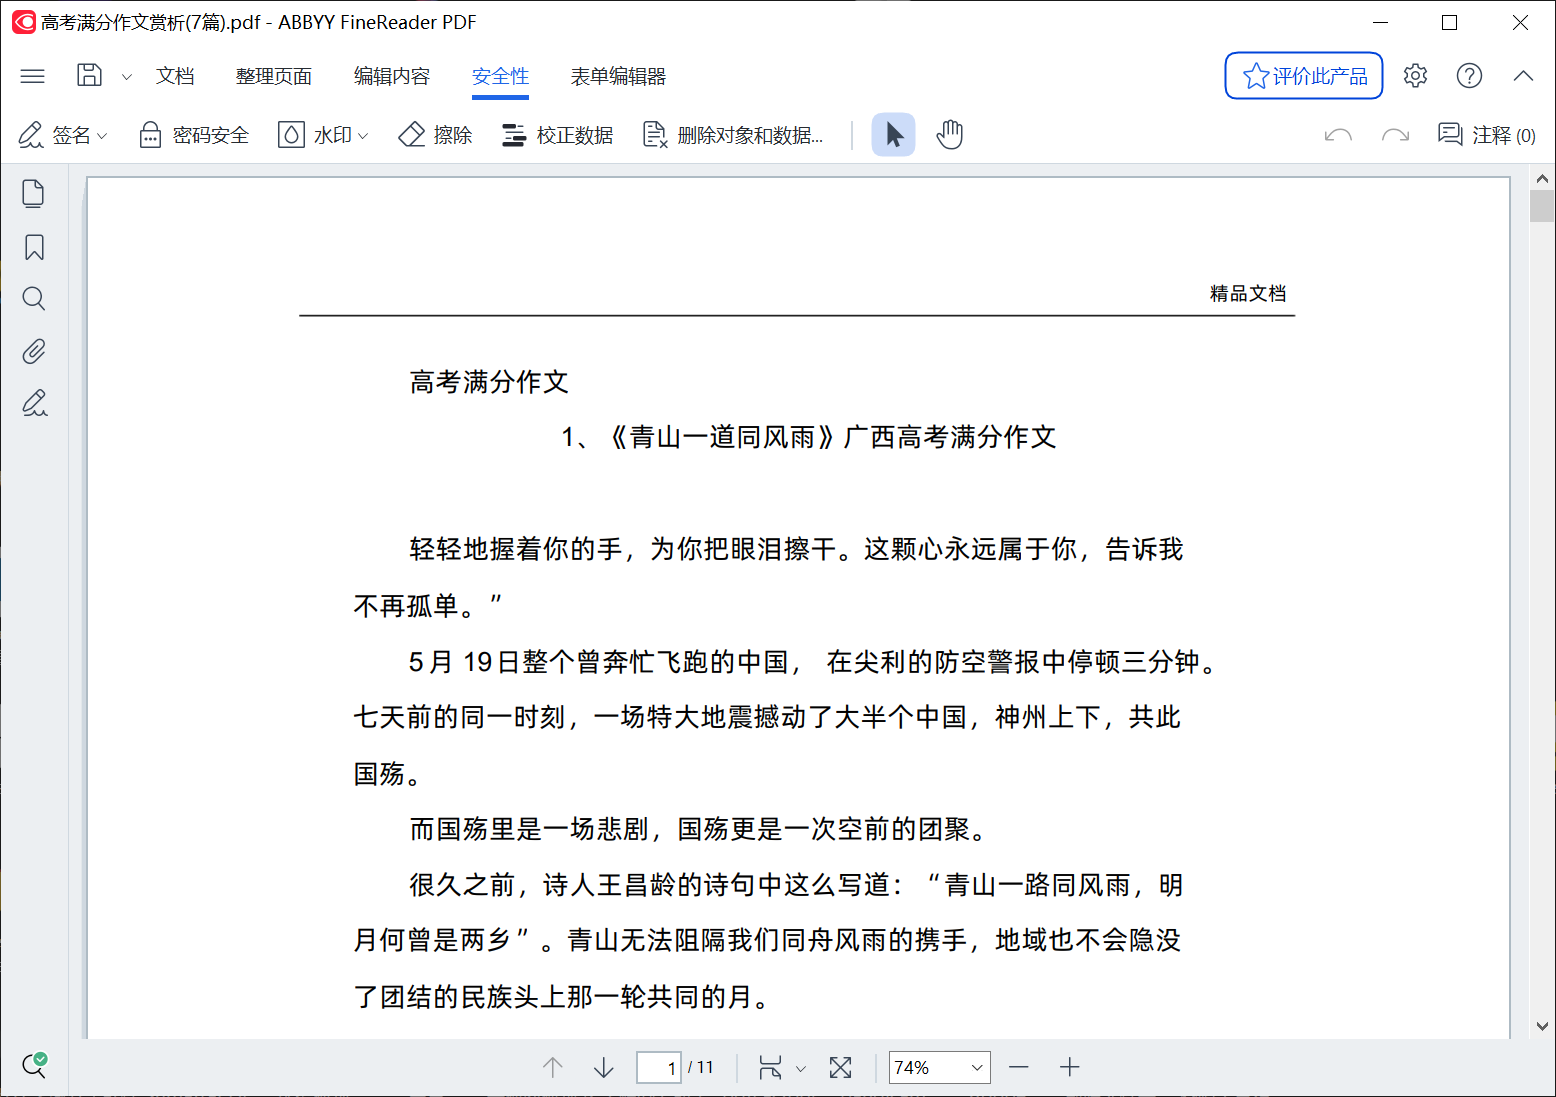Screen dimensions: 1556x1097
Task: Open the hamburger main menu
Action: click(33, 76)
